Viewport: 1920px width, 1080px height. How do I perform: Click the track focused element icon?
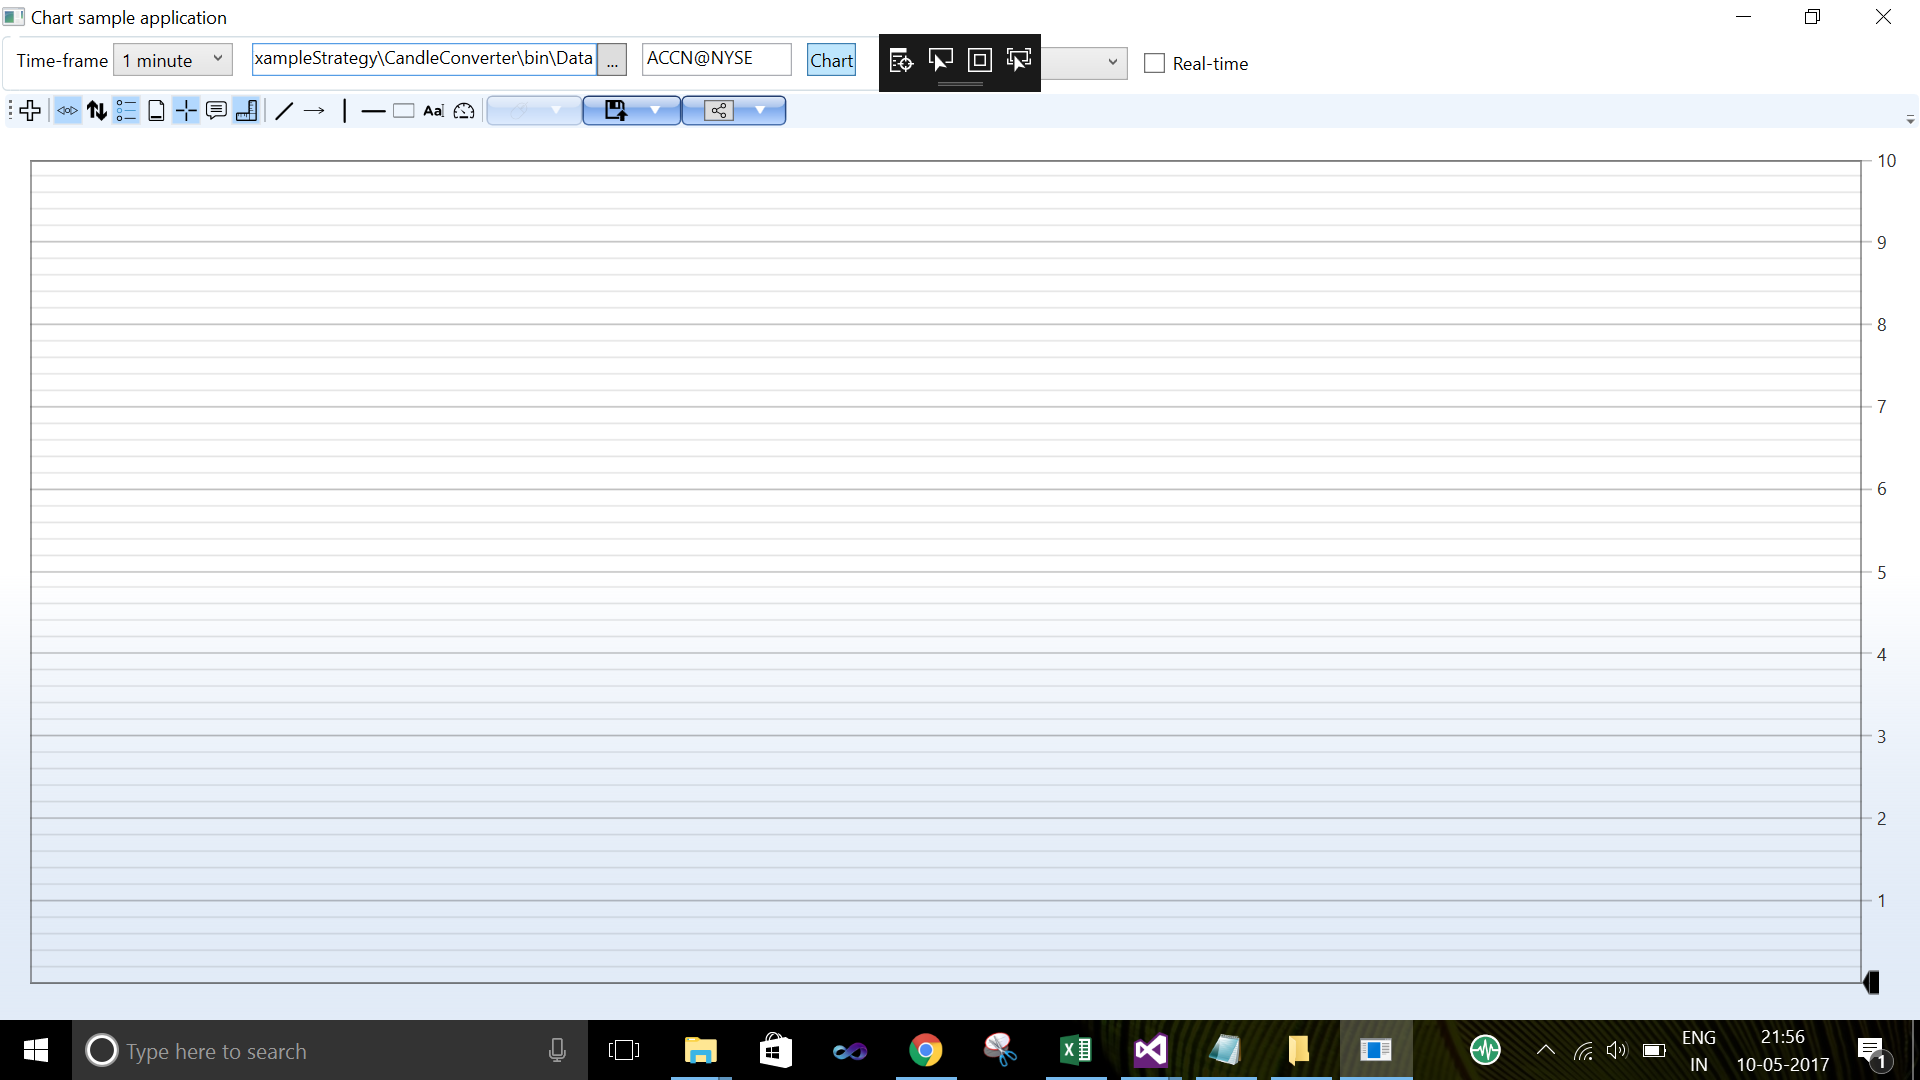click(x=1019, y=60)
